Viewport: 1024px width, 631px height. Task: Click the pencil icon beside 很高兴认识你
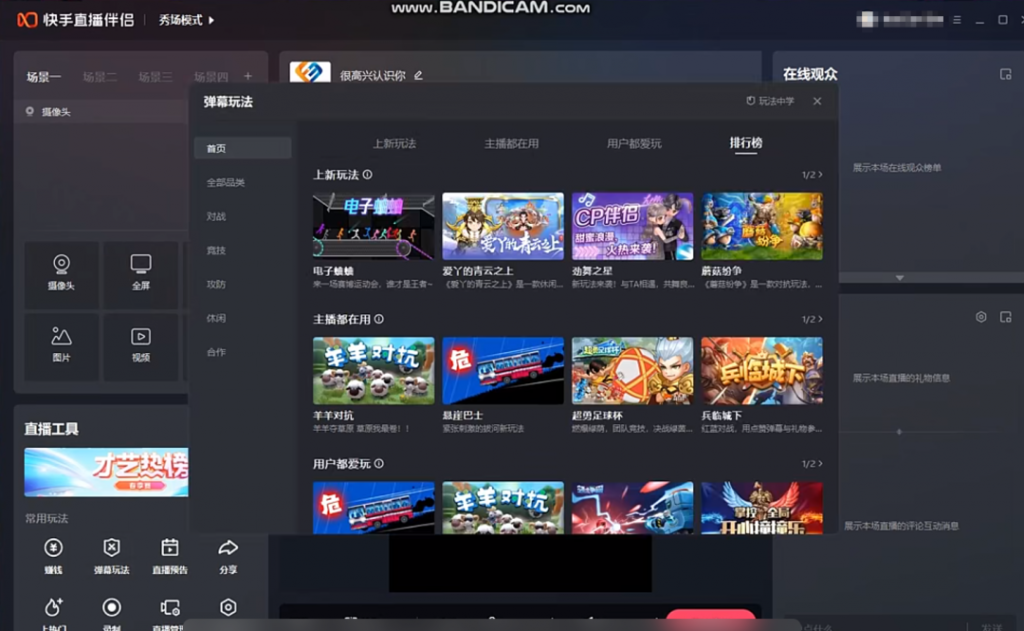(418, 76)
